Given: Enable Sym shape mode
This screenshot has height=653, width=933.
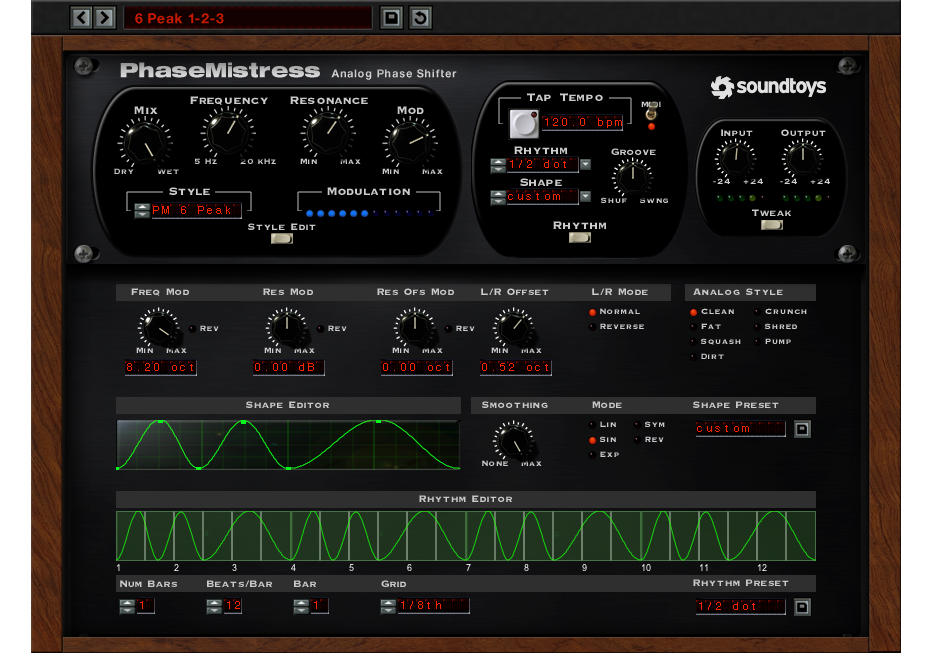Looking at the screenshot, I should tap(637, 425).
